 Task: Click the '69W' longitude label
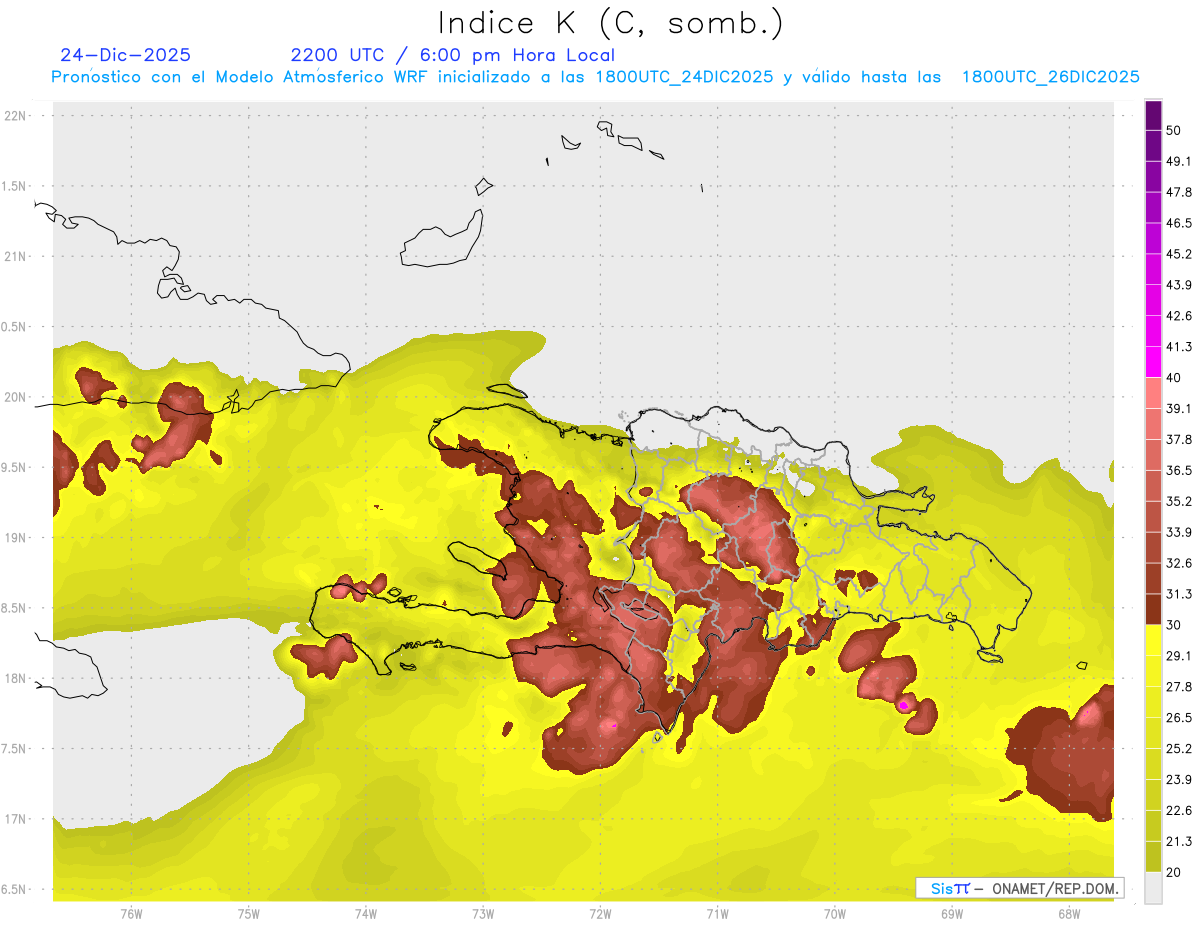click(x=952, y=914)
